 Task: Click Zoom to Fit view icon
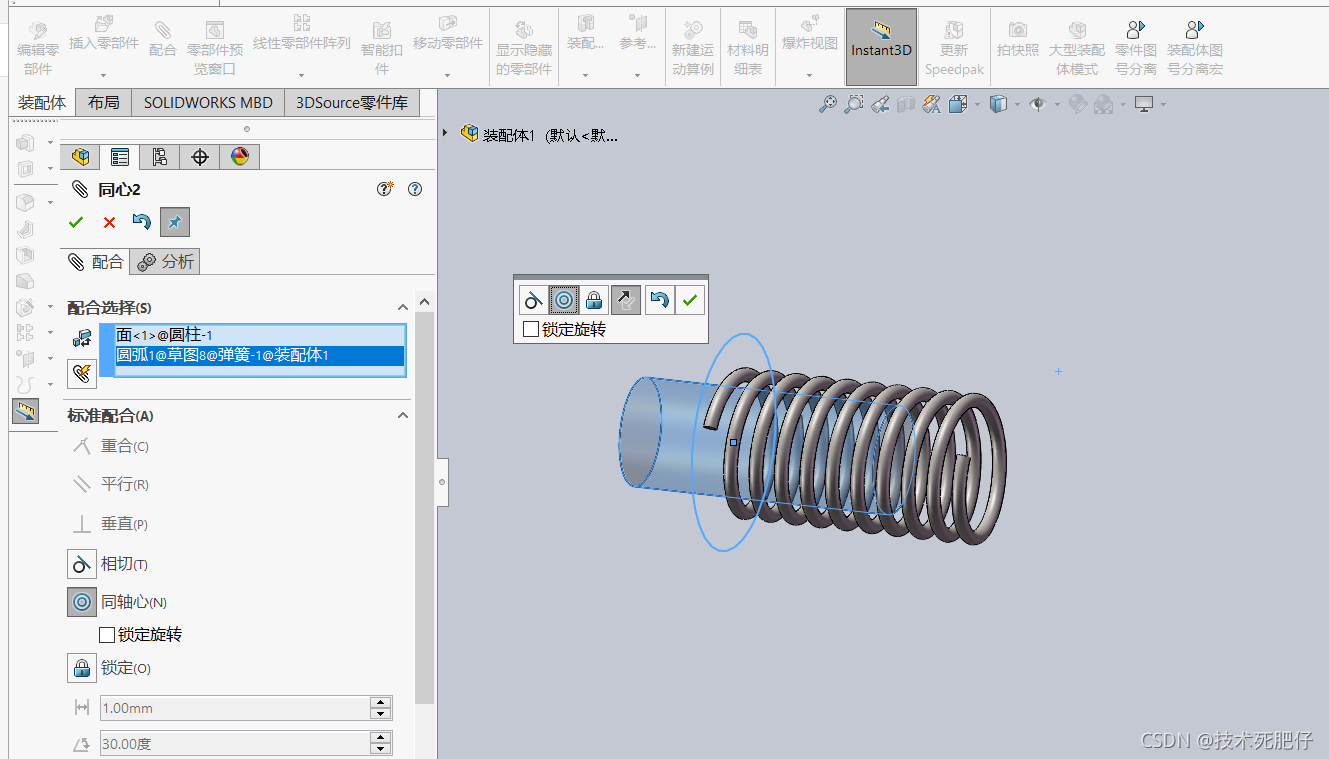click(x=828, y=104)
